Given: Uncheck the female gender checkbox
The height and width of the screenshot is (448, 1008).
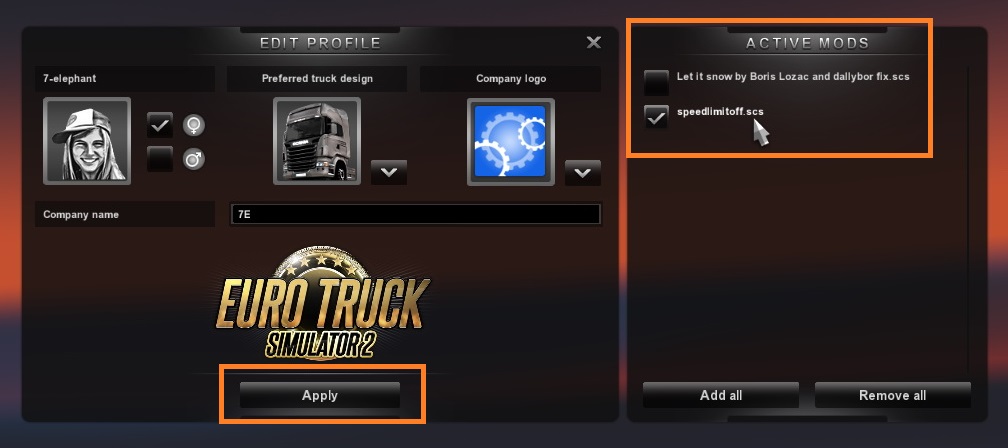Looking at the screenshot, I should pos(159,125).
